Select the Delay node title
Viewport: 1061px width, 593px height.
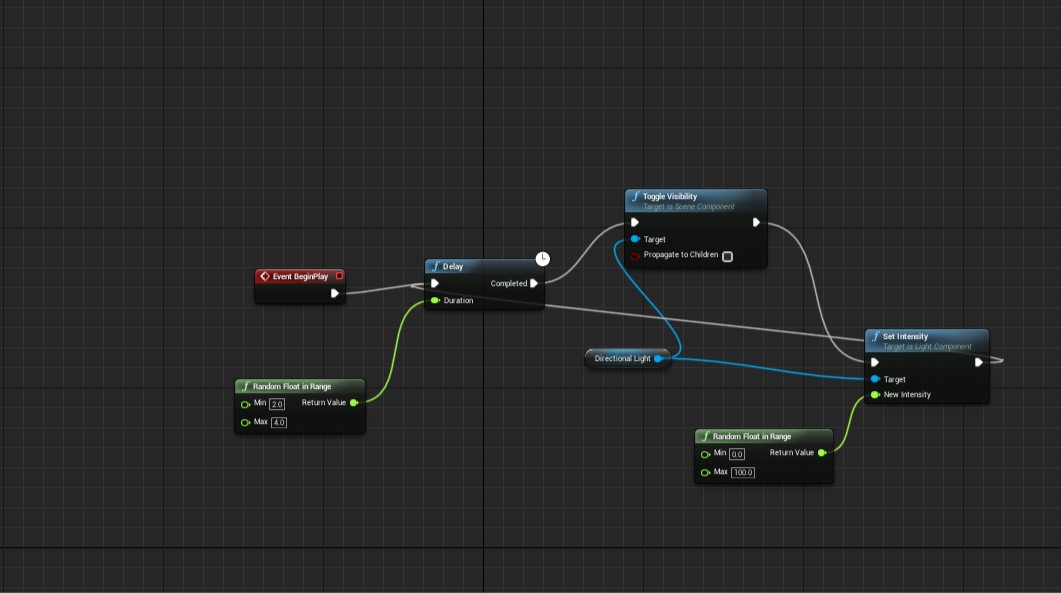click(x=453, y=266)
